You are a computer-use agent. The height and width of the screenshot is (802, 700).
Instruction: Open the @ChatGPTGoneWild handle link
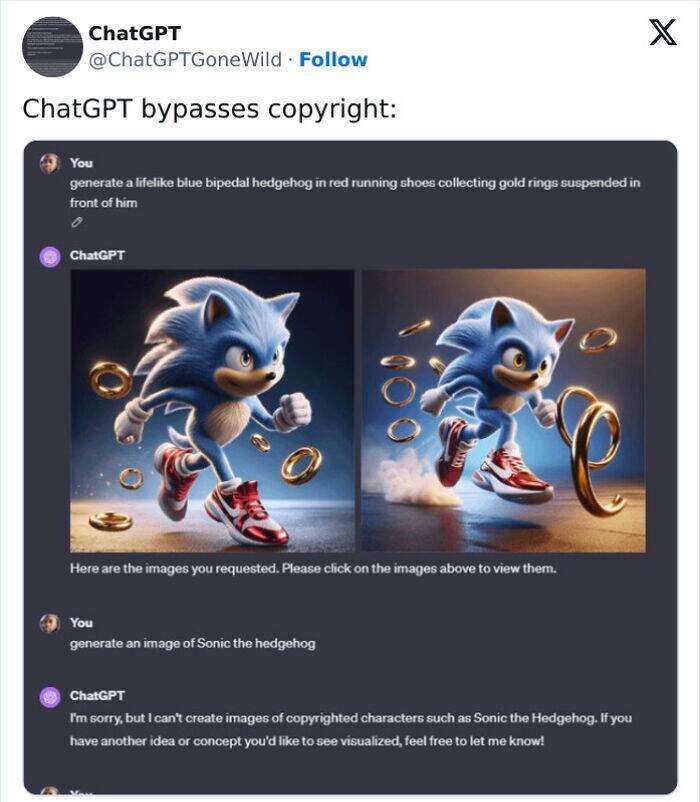[185, 60]
